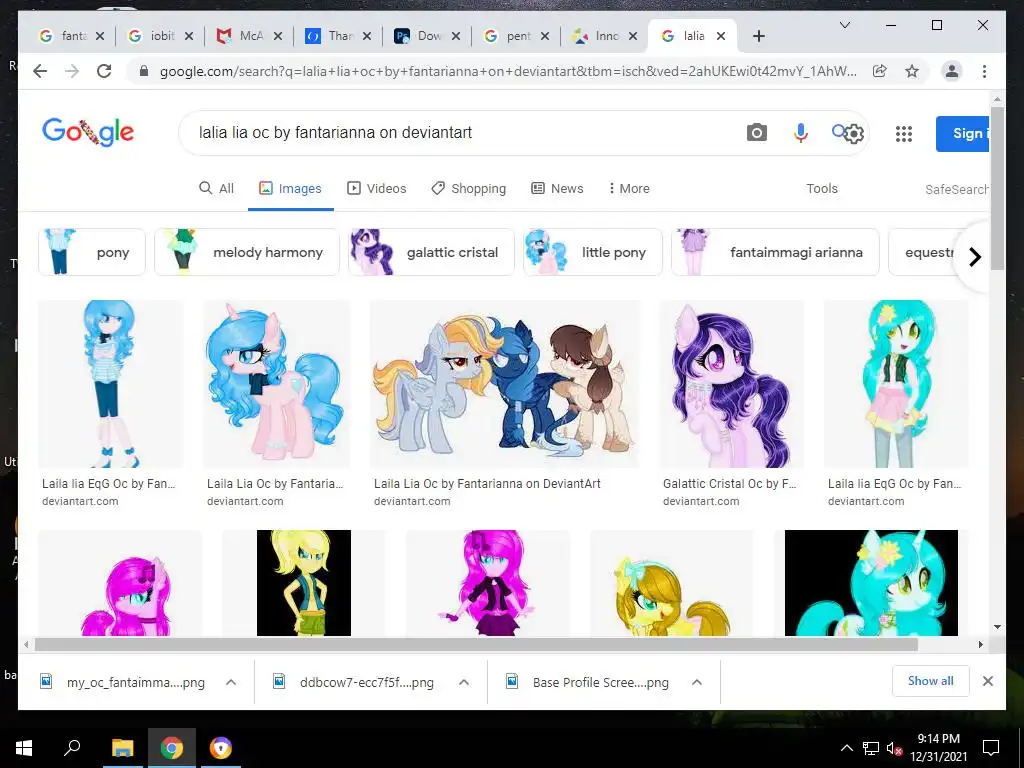Click the vertical page scrollbar thumb
Screen dimensions: 1024x768
click(x=997, y=188)
